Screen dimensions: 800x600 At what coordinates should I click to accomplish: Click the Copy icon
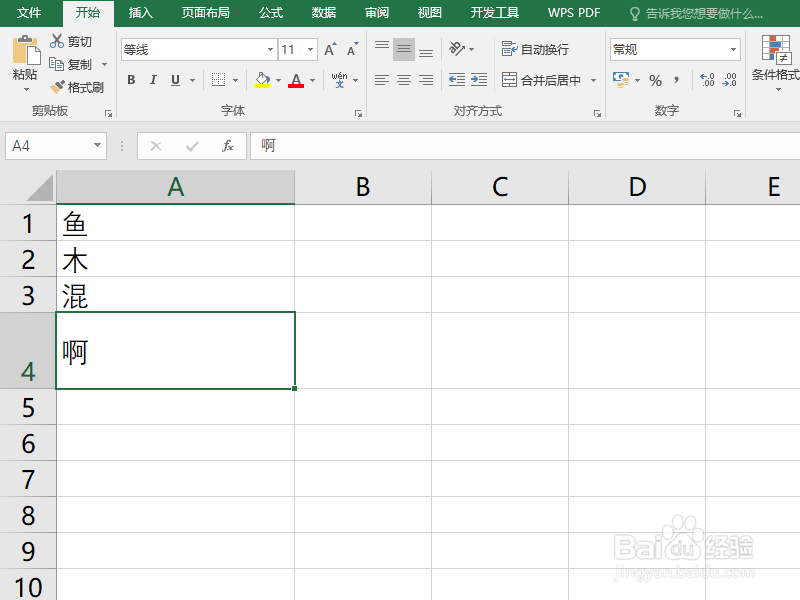click(56, 64)
